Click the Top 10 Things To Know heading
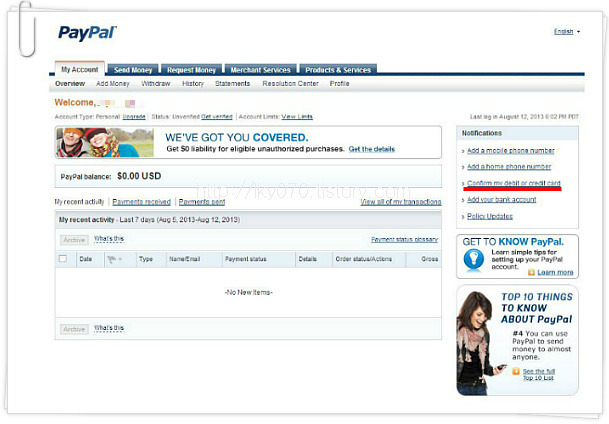The width and height of the screenshot is (609, 424). [x=537, y=308]
